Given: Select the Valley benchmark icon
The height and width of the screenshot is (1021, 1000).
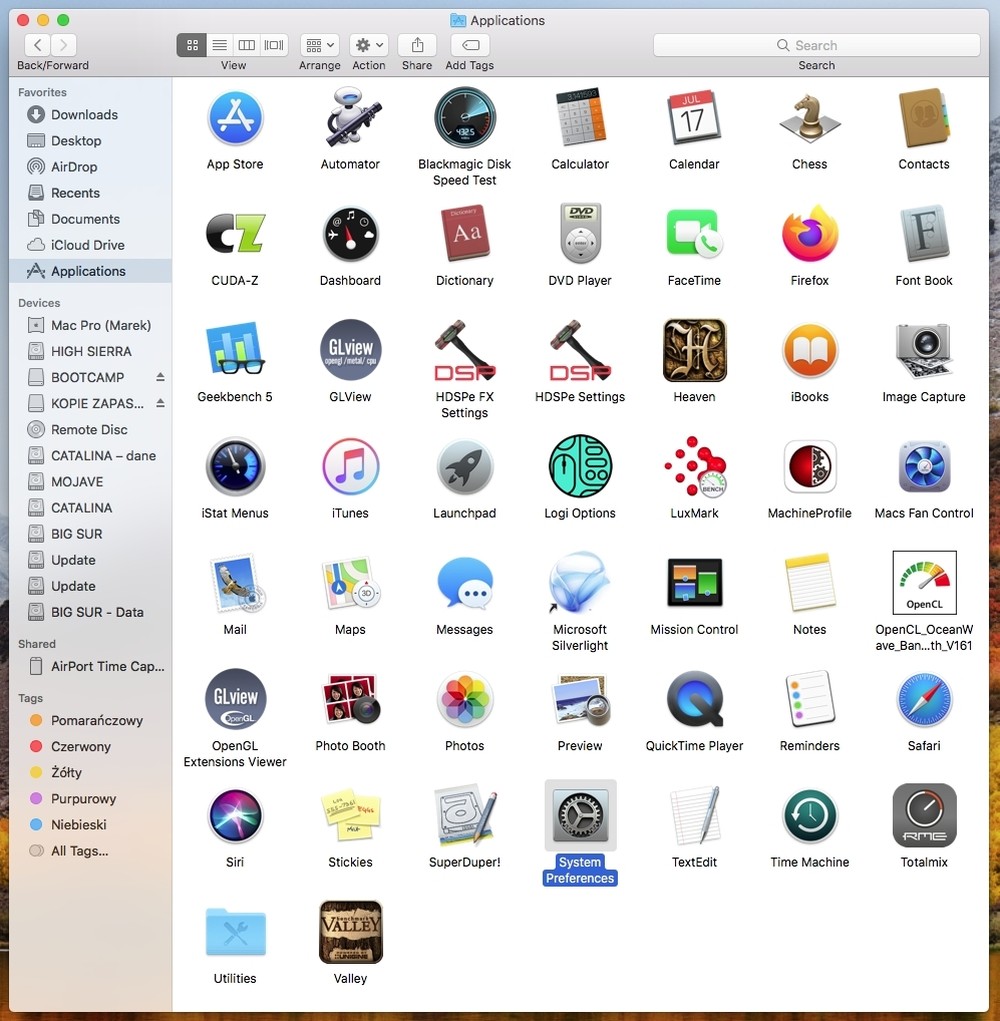Looking at the screenshot, I should click(350, 932).
